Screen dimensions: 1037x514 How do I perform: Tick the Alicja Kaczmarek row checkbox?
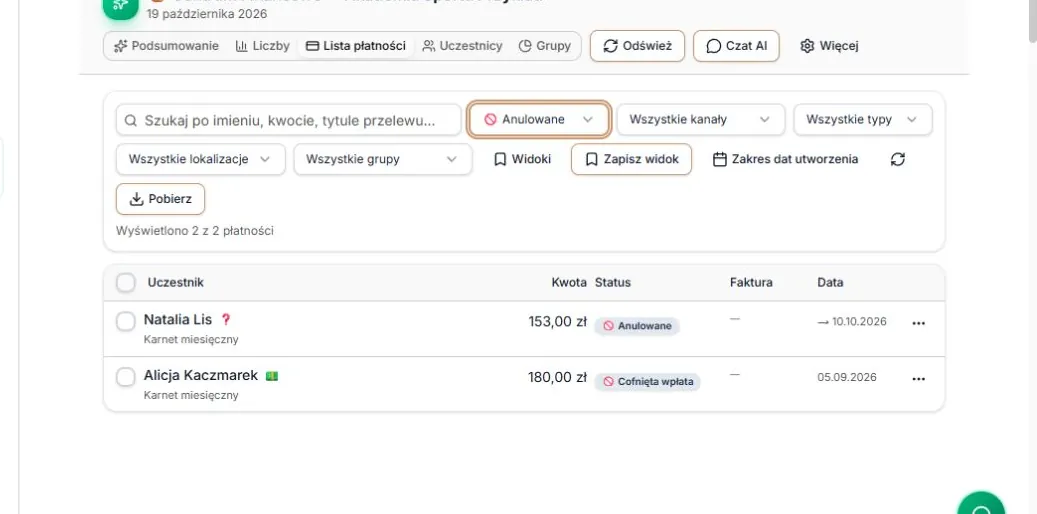[126, 377]
